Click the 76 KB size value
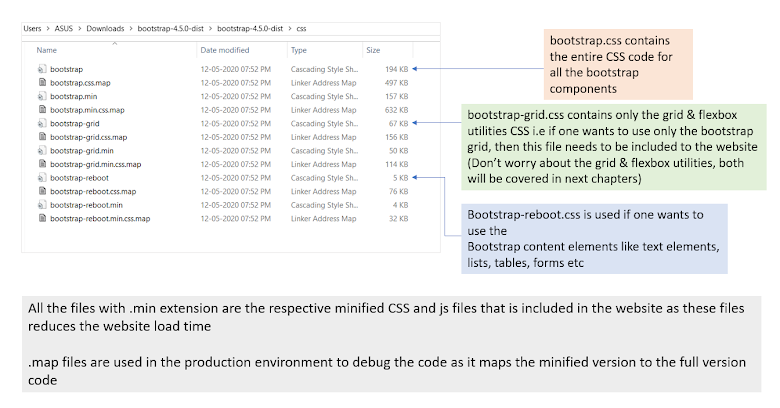The image size is (780, 408). [398, 191]
